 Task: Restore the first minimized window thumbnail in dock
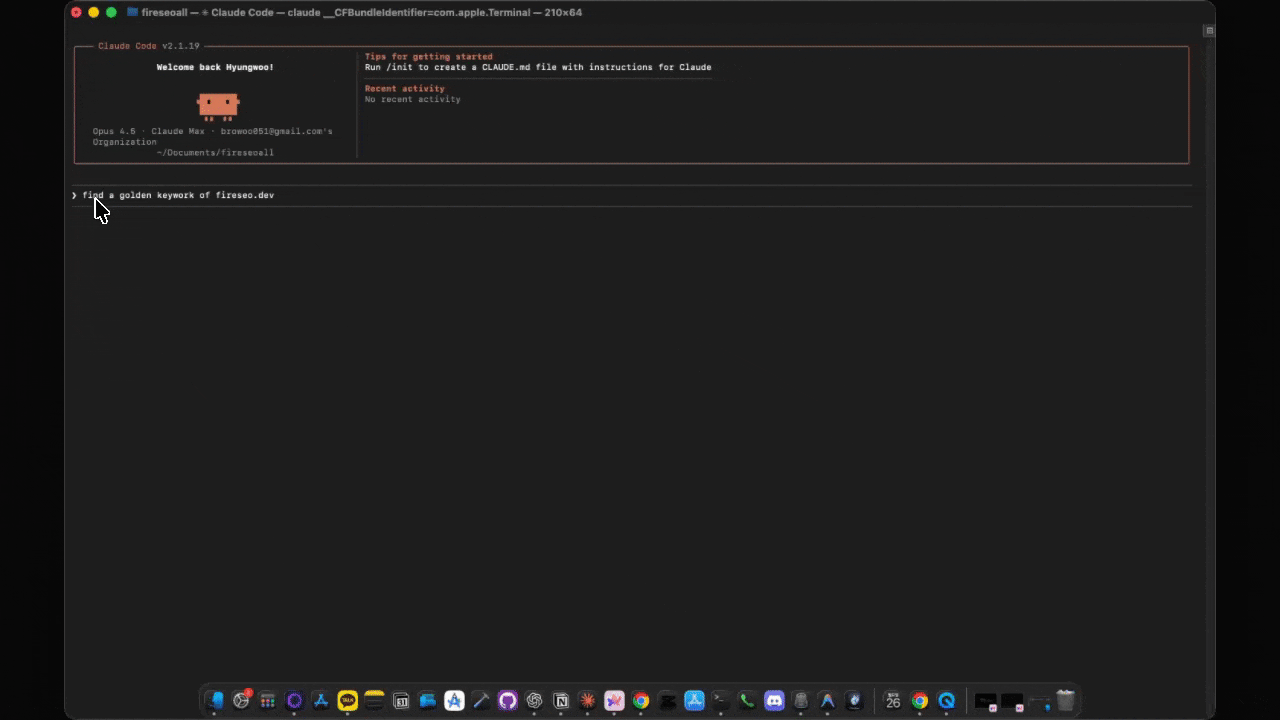[x=986, y=701]
